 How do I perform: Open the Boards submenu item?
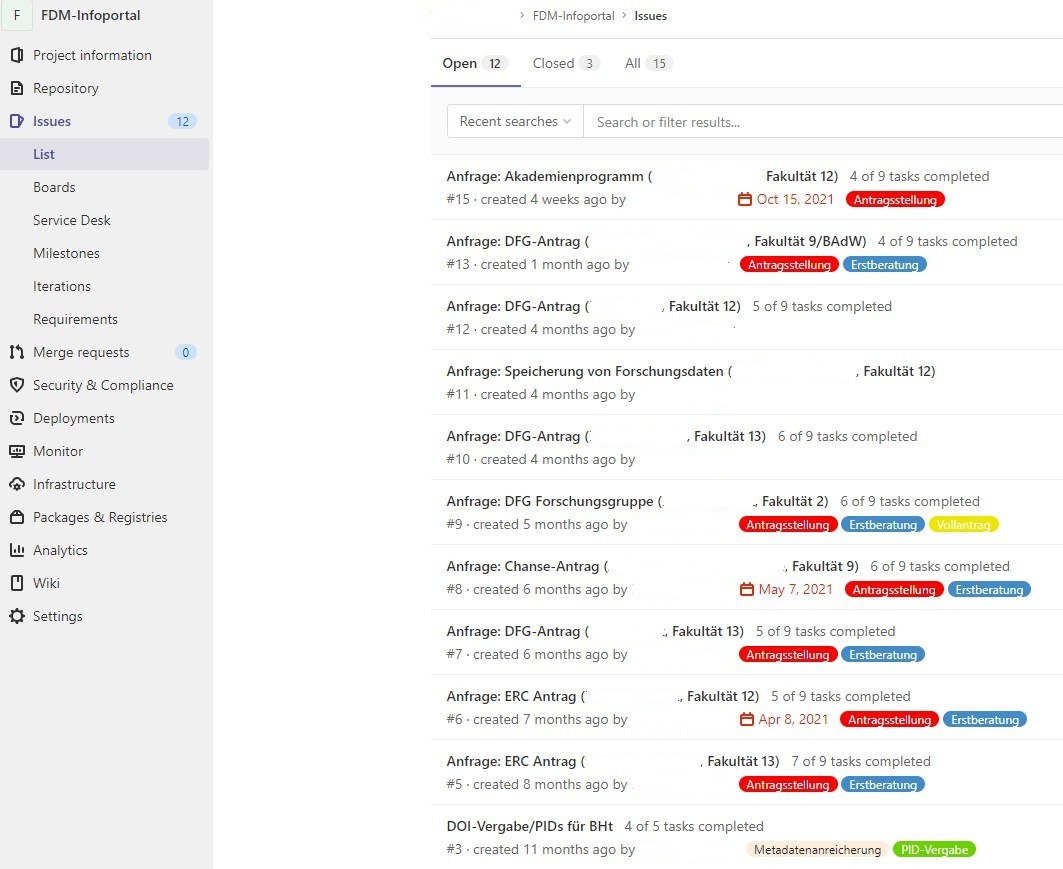54,187
